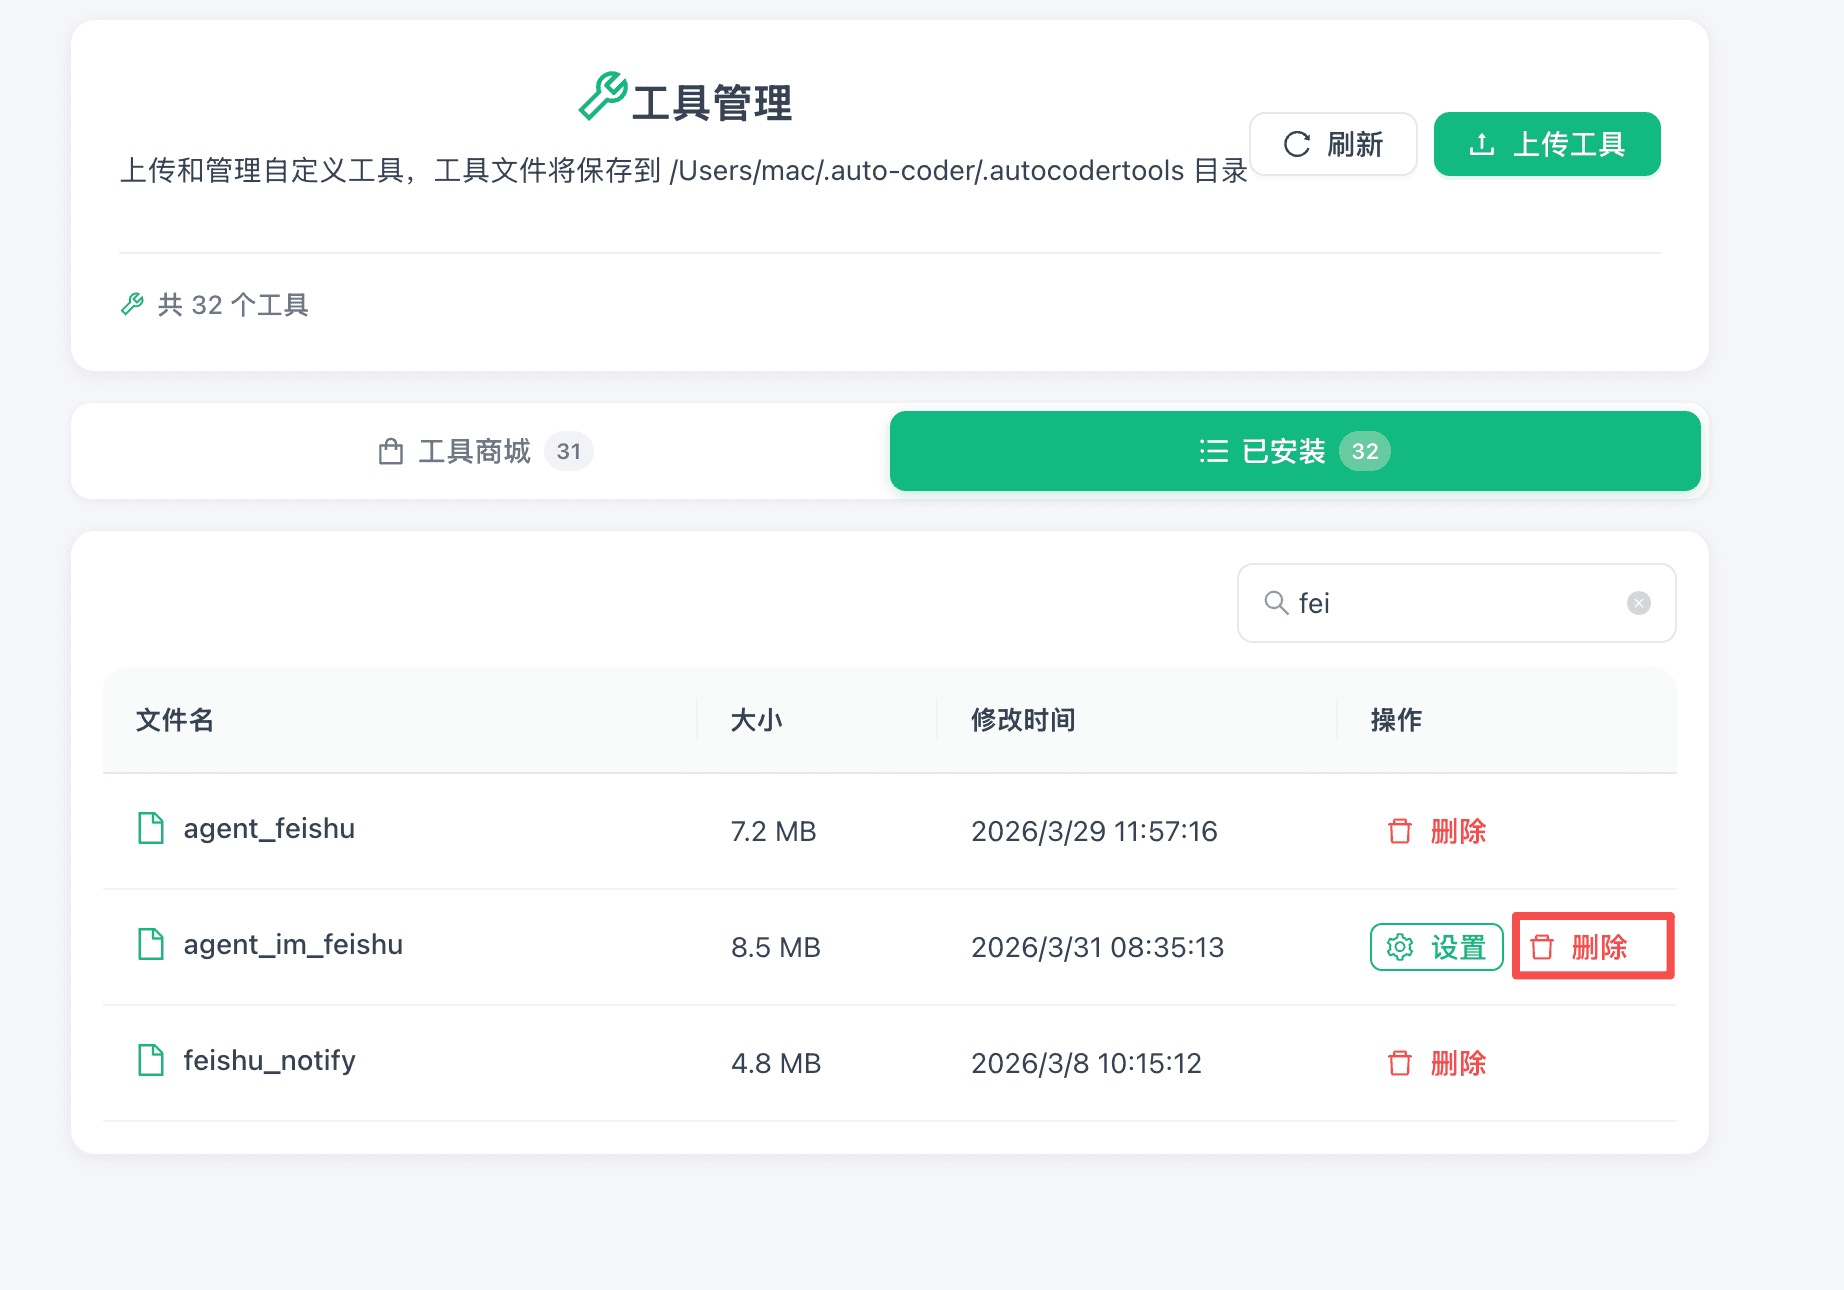Delete the agent_im_feishu tool

click(1580, 947)
